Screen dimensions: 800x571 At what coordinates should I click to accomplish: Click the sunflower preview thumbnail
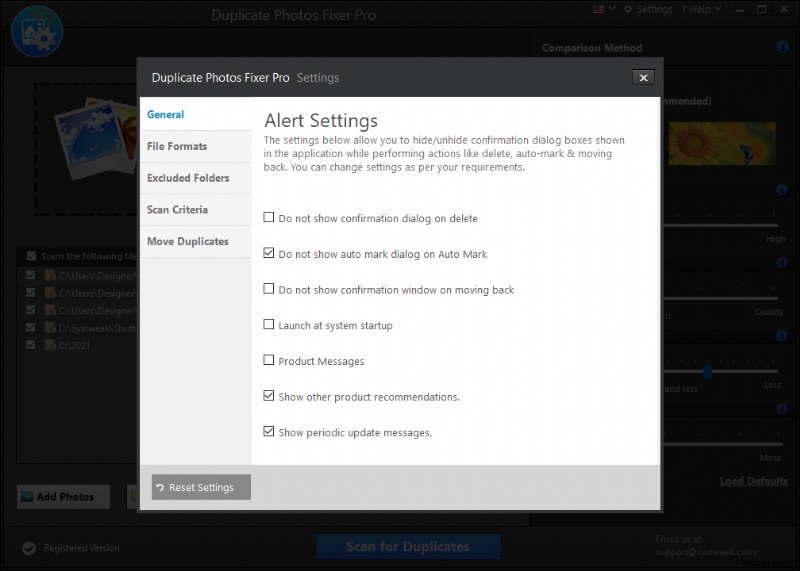722,143
